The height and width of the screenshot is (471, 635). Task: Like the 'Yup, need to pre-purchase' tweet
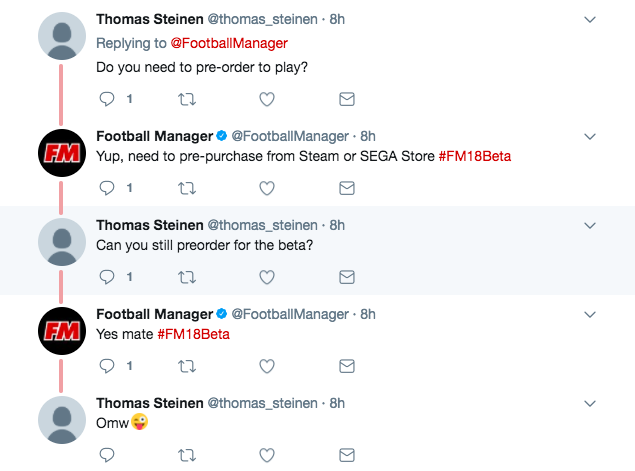tap(267, 188)
